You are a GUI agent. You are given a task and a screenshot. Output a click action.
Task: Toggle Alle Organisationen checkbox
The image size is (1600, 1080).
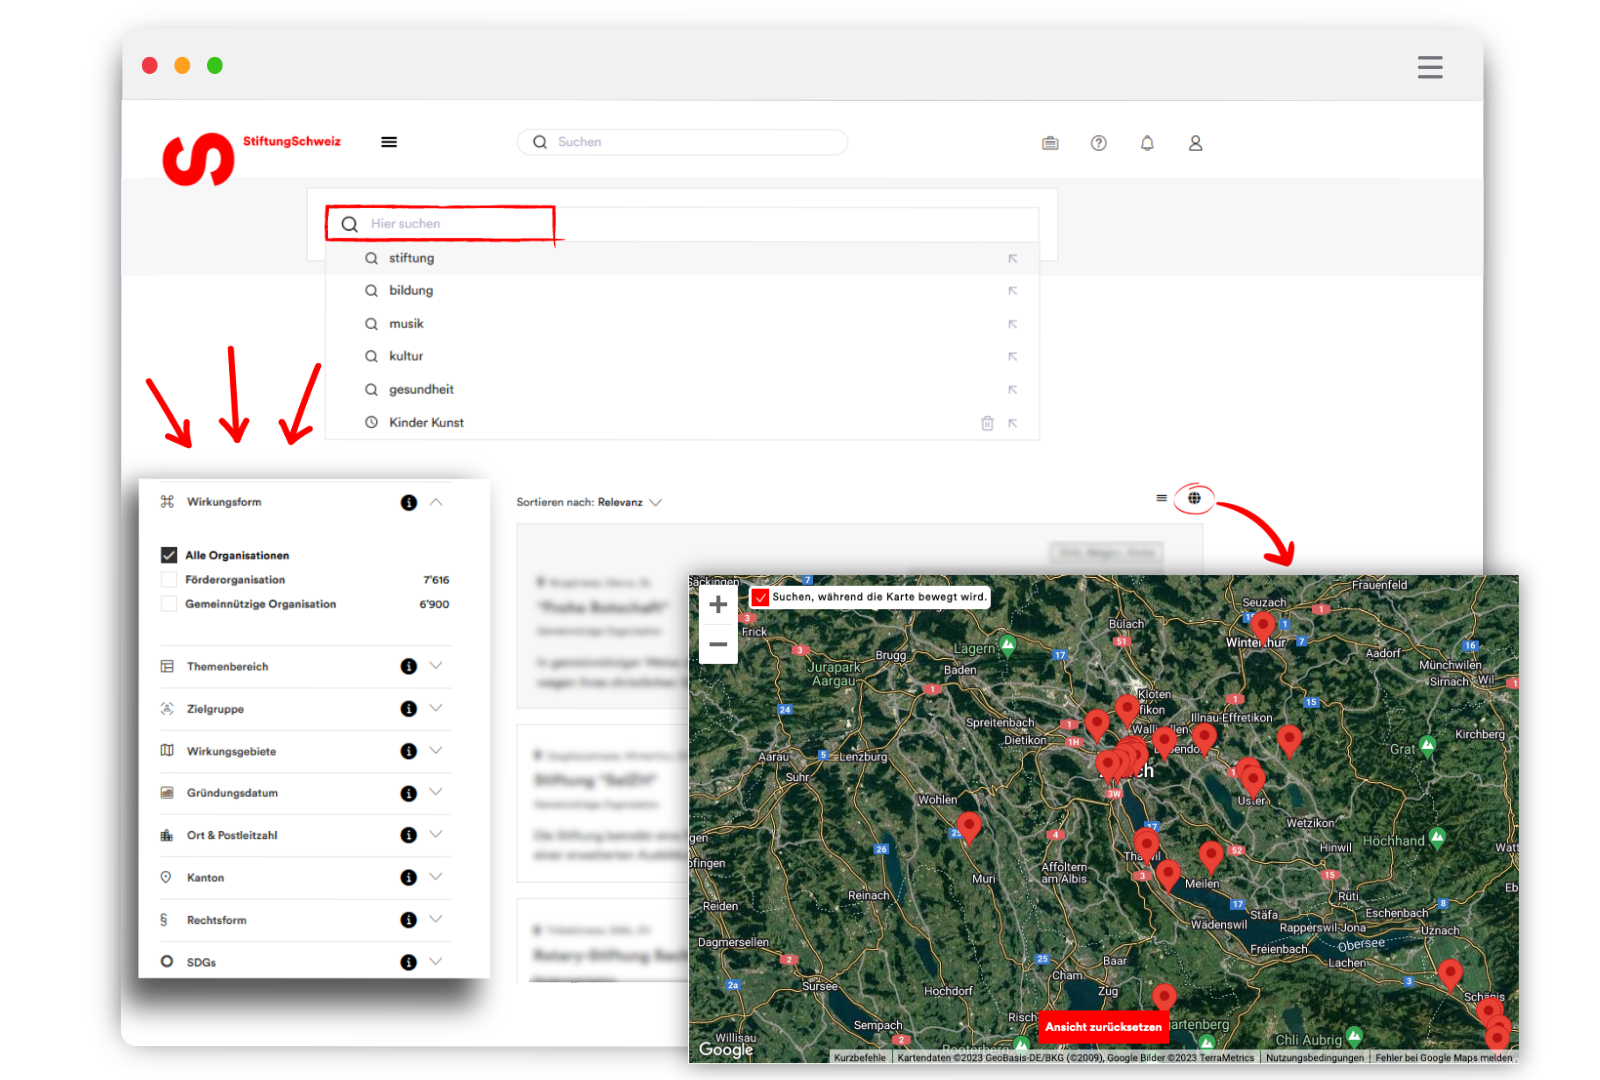pos(169,555)
